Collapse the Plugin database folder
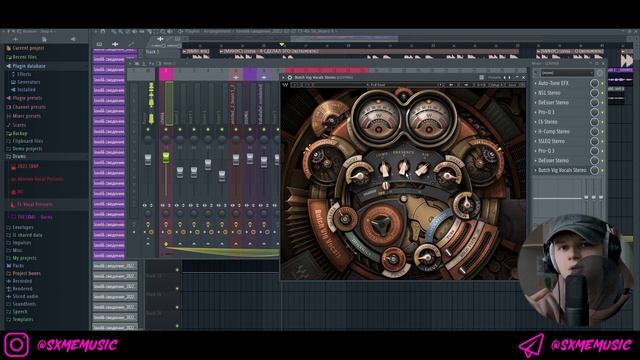This screenshot has height=360, width=640. click(x=29, y=66)
